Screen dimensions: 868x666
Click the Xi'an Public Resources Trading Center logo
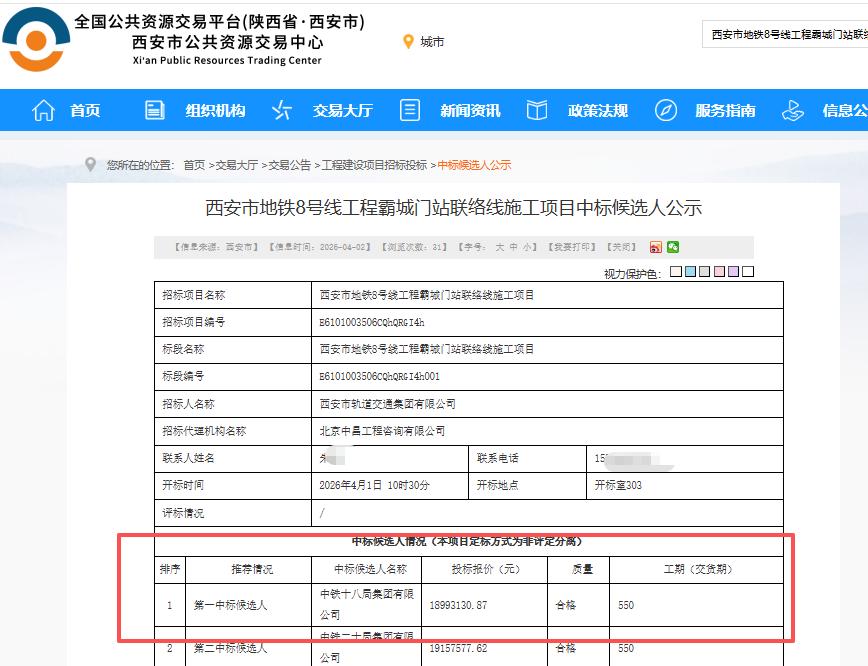(x=37, y=39)
